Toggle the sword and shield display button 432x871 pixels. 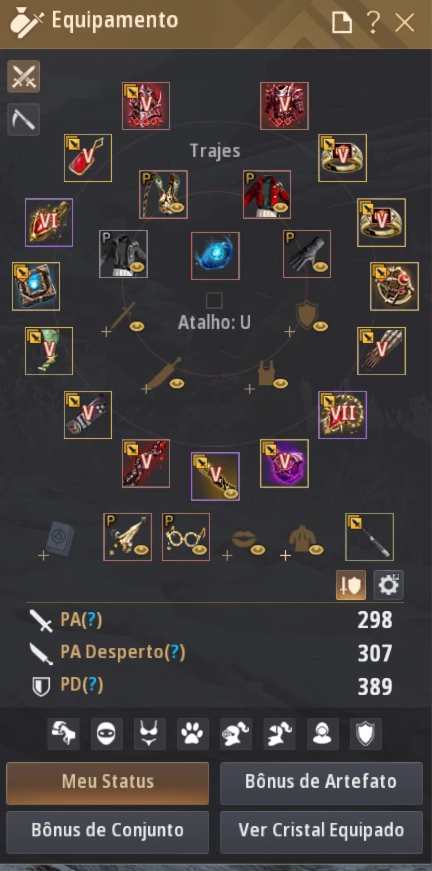(x=351, y=585)
